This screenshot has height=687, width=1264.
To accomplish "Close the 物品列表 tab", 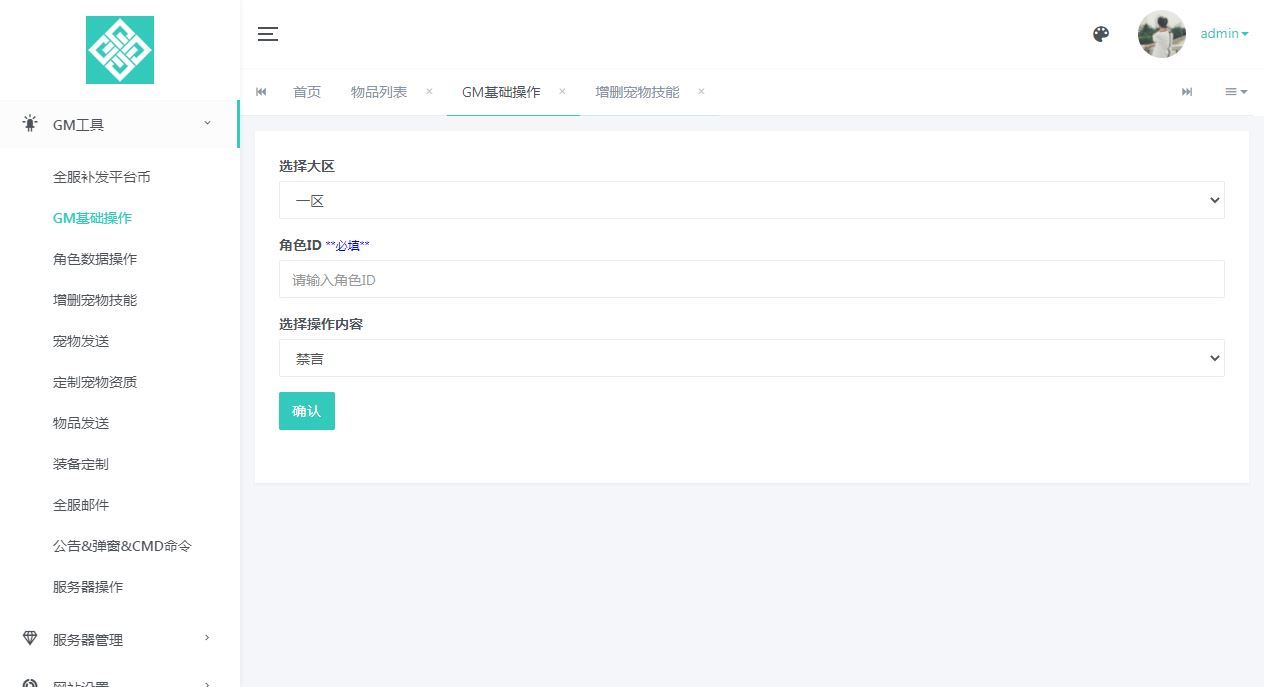I will pos(429,92).
